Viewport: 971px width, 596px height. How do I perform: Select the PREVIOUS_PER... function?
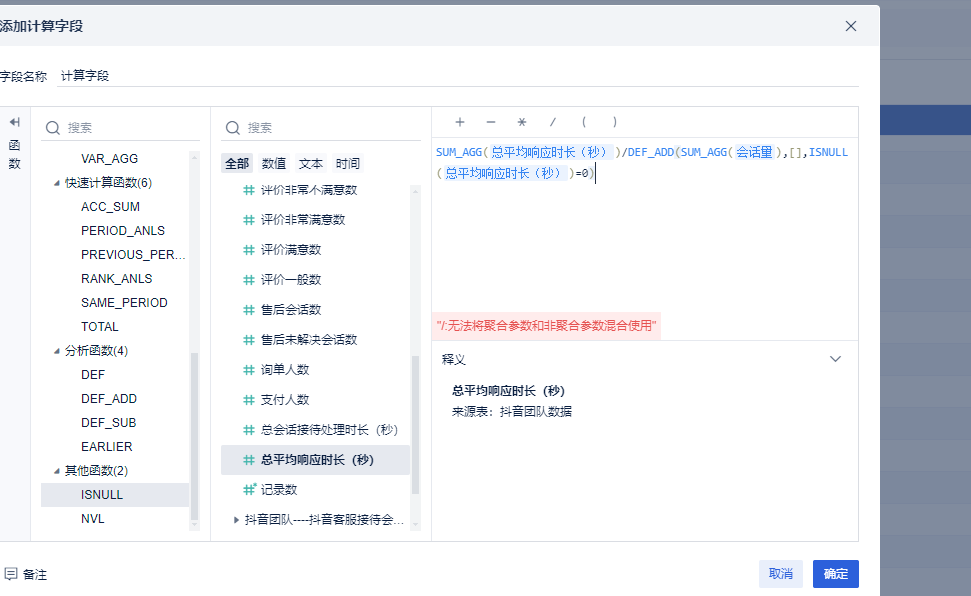133,255
